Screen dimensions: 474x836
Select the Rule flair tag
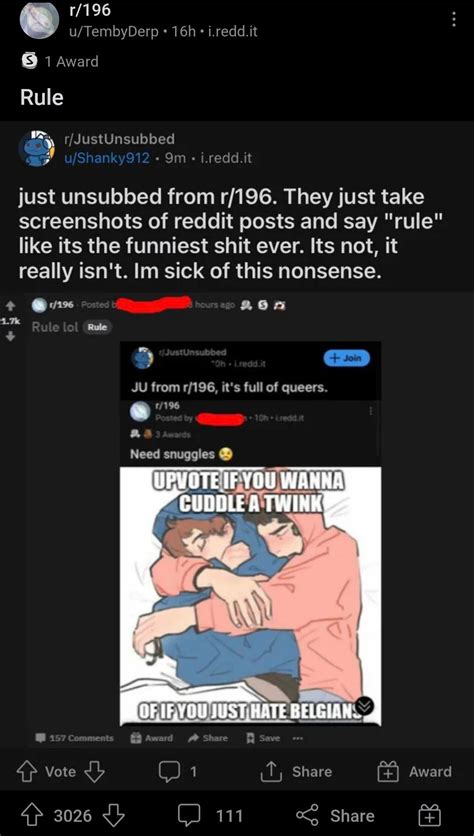[97, 327]
